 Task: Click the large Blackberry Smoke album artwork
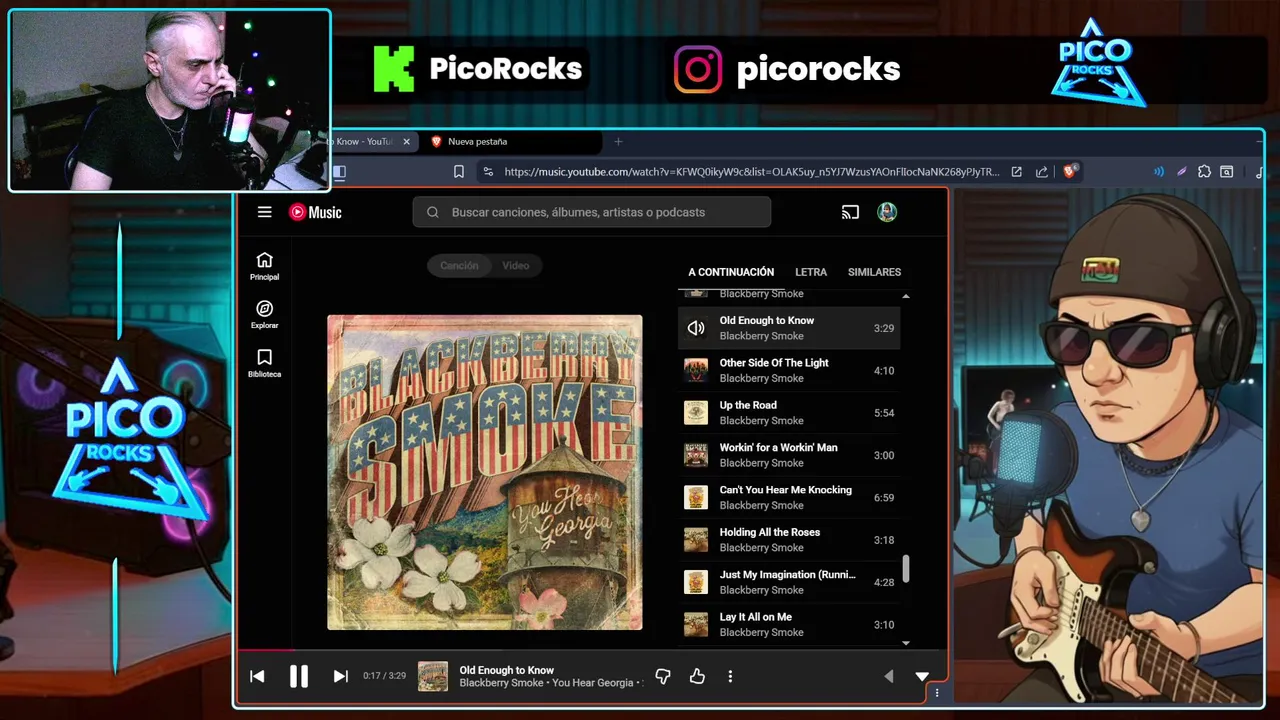[x=485, y=472]
